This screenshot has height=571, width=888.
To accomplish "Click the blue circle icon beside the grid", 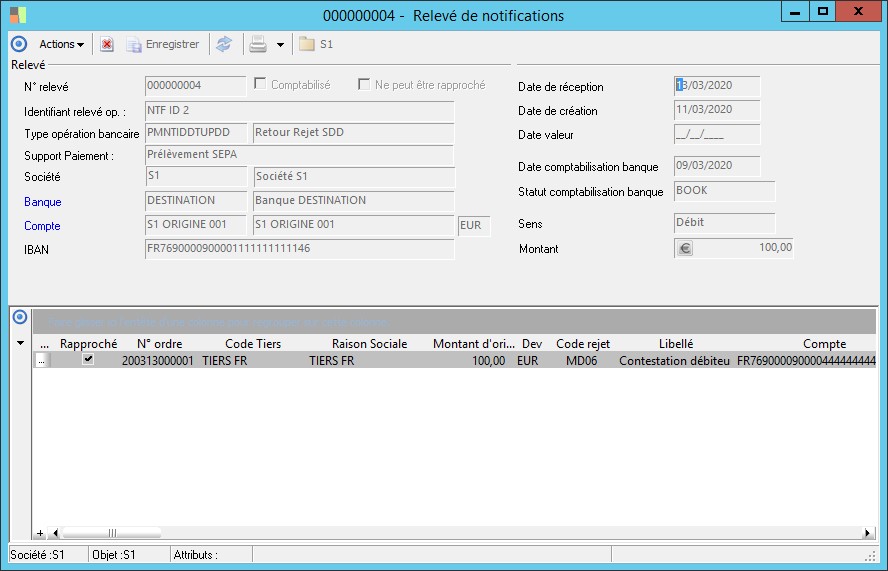I will [x=18, y=318].
